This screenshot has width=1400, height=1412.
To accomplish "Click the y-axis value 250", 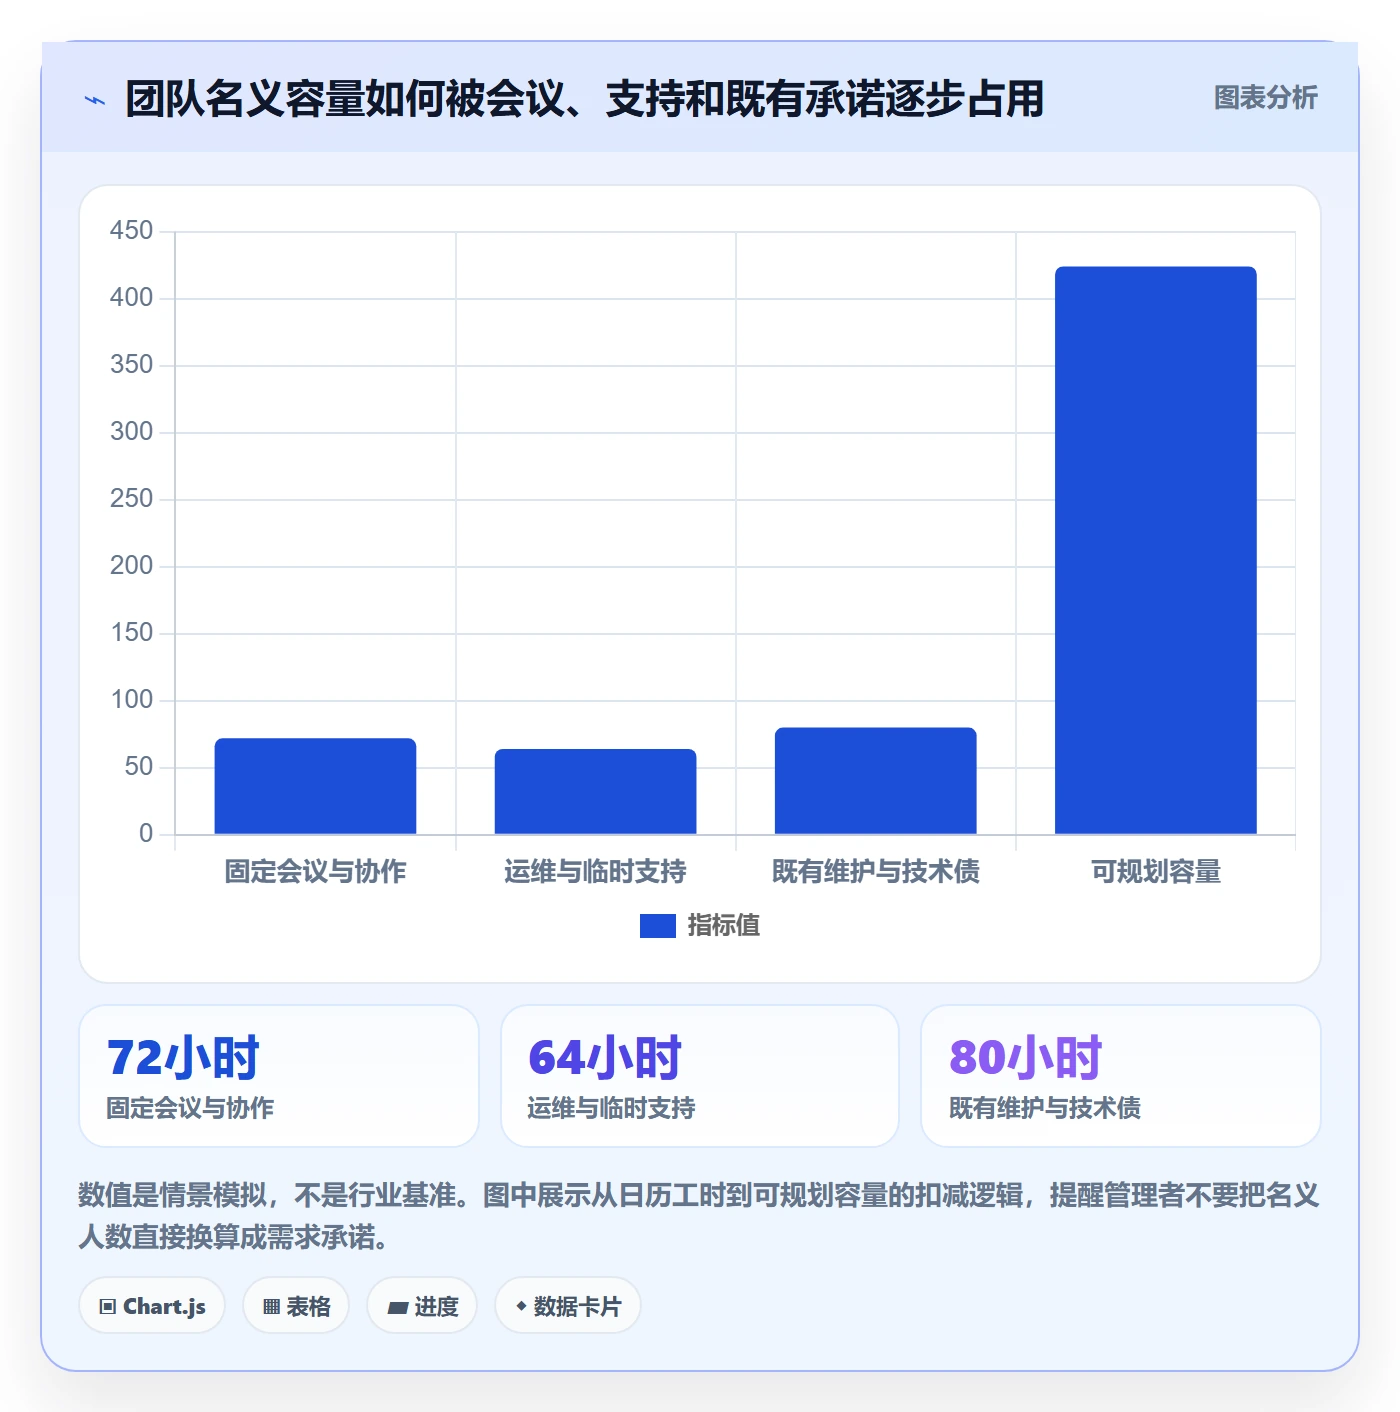I will (x=131, y=499).
